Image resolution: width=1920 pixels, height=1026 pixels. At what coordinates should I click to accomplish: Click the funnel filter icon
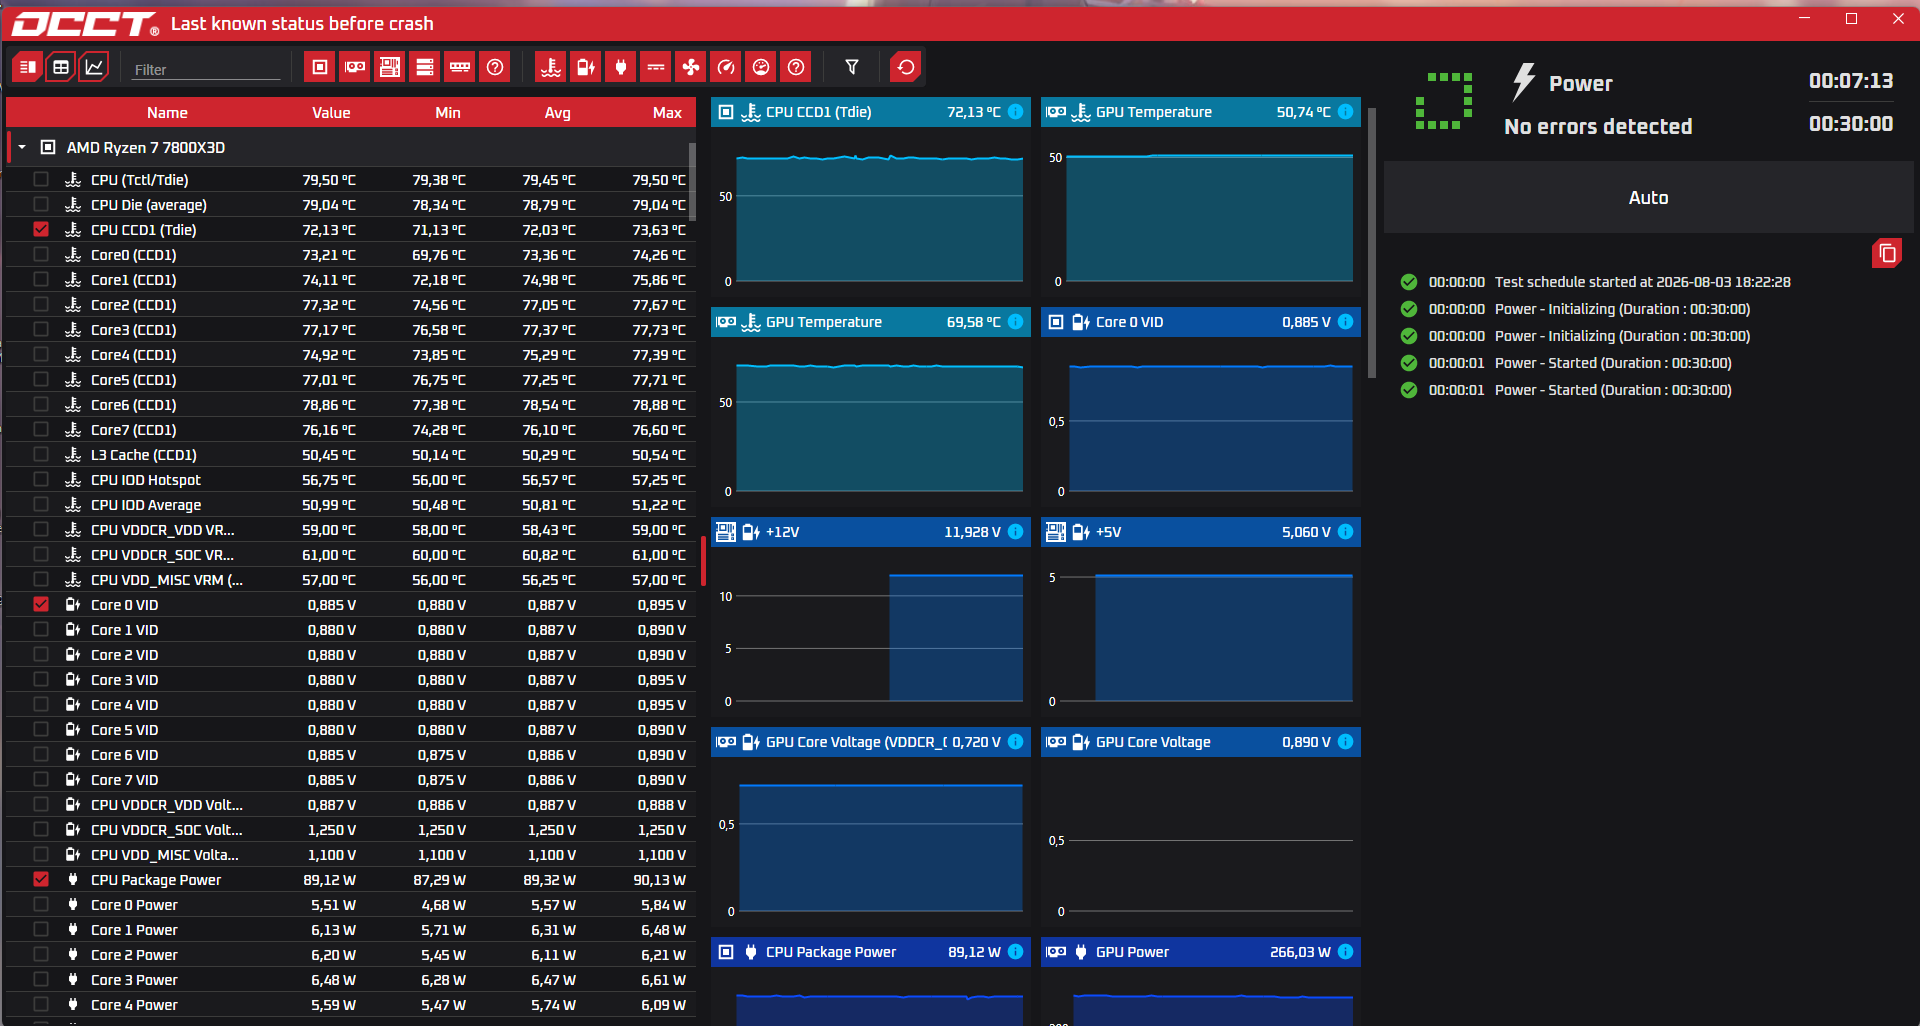(852, 67)
